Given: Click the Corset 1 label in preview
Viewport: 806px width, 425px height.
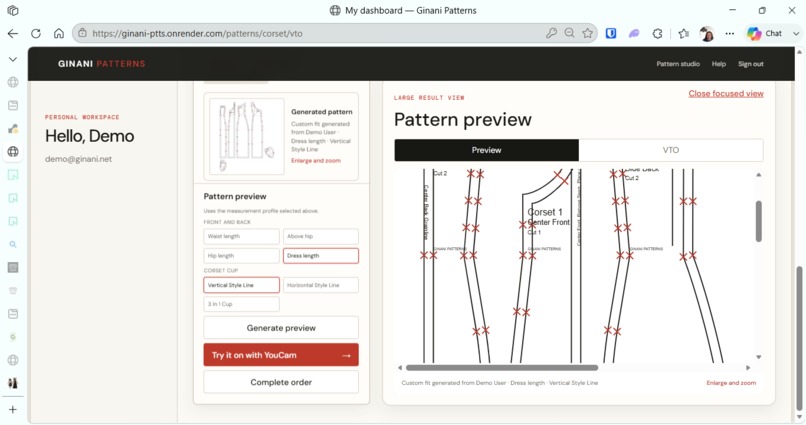Looking at the screenshot, I should [x=545, y=212].
